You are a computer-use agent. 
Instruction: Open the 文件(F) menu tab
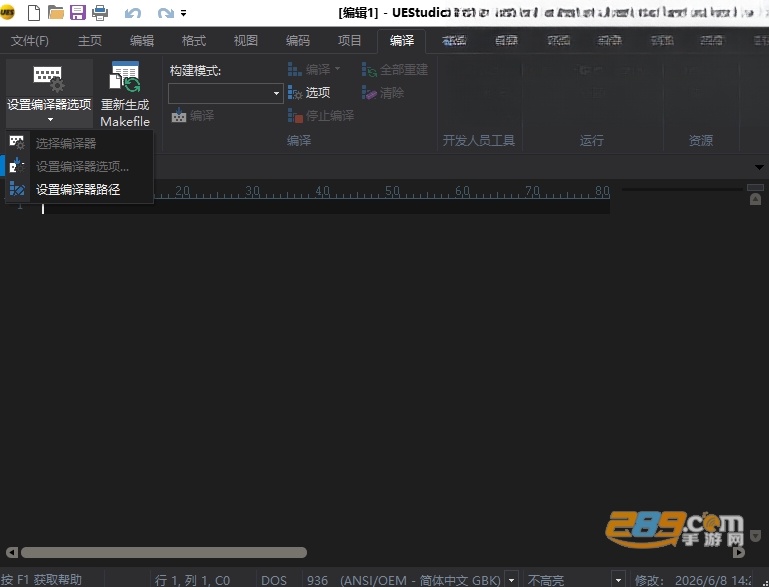[30, 41]
